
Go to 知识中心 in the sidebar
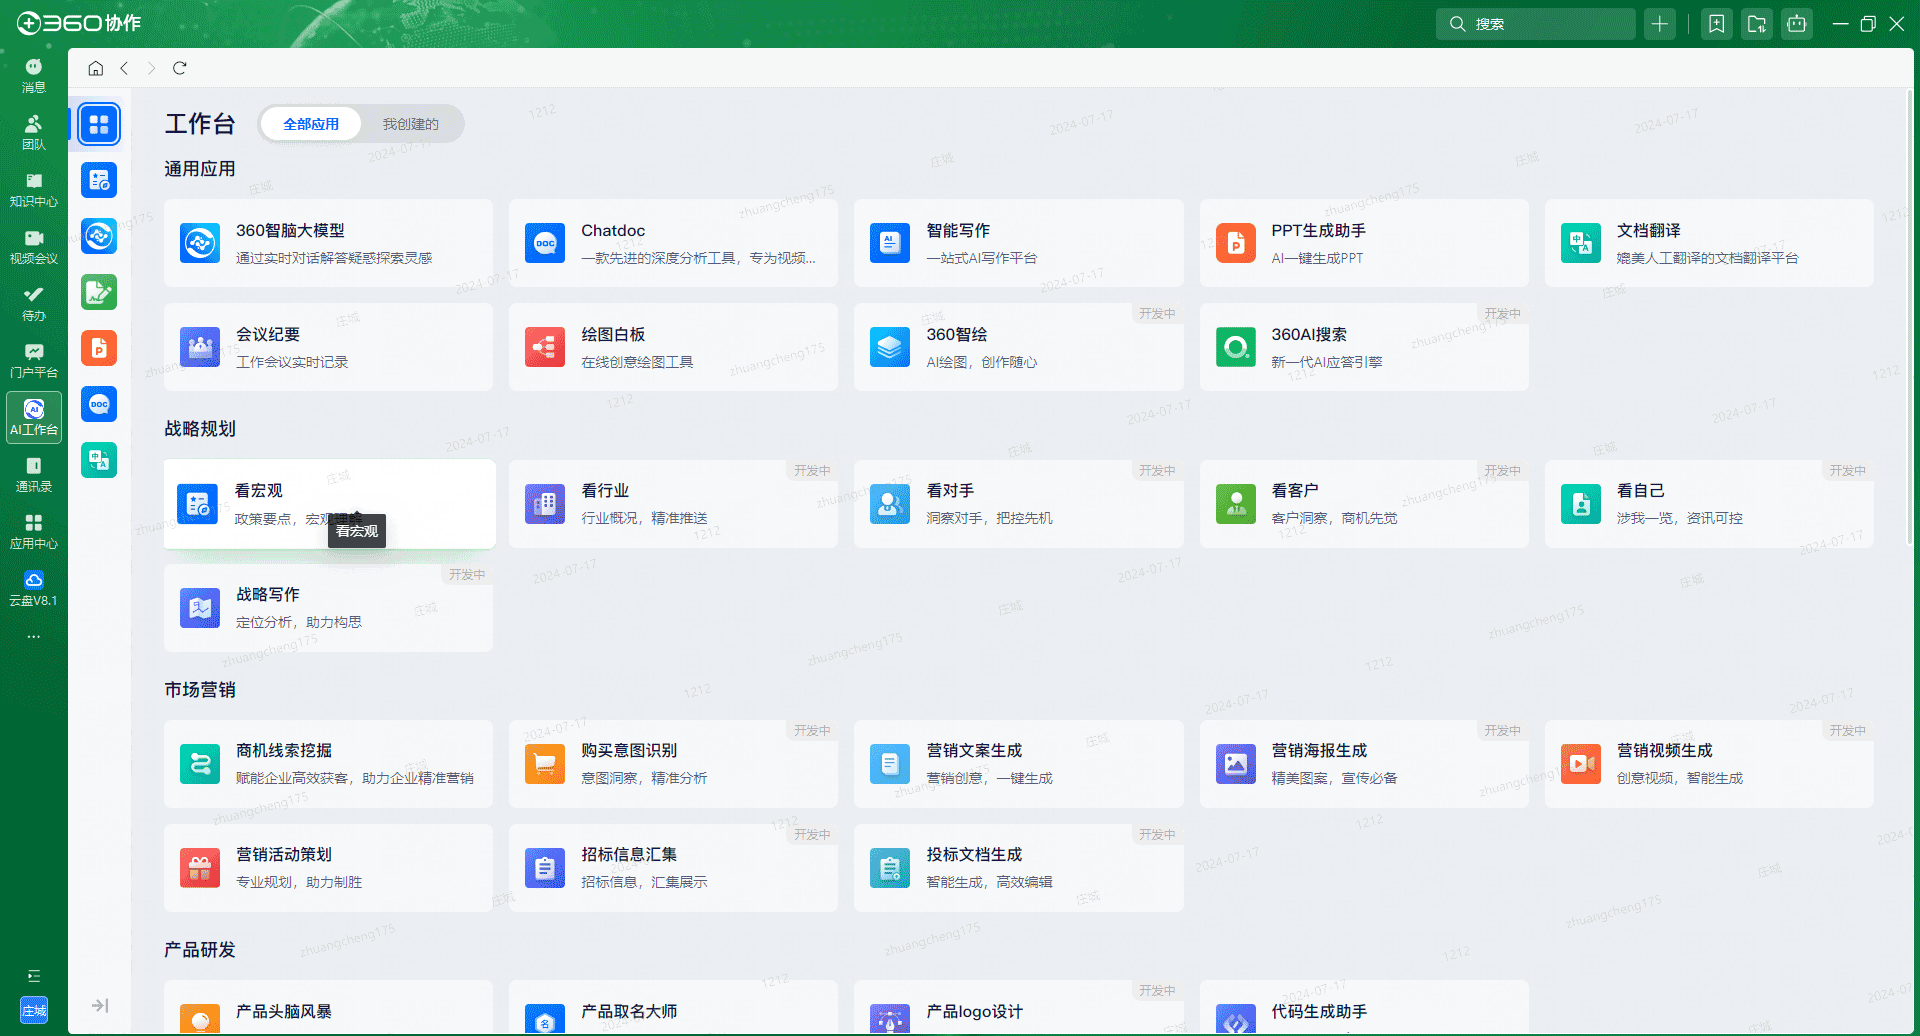point(34,189)
